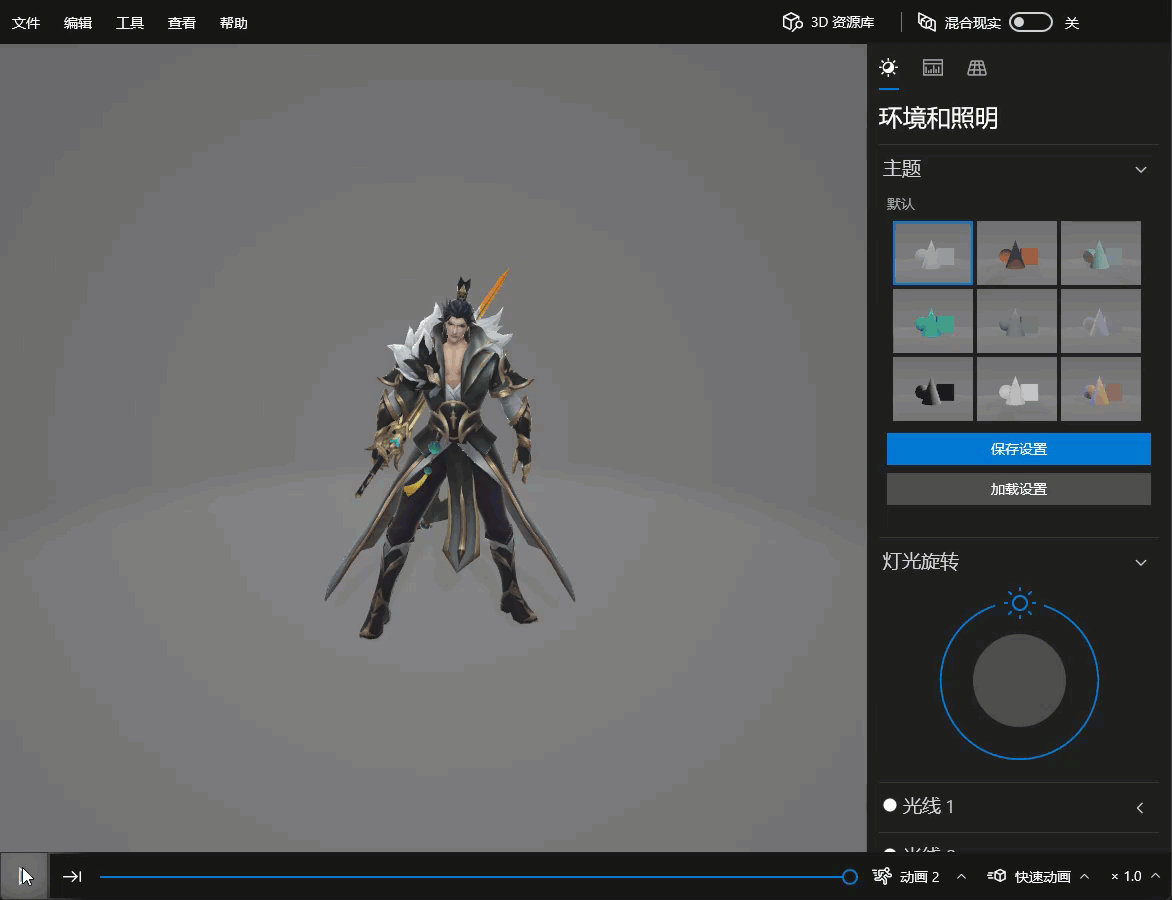Click the sun handle on rotation dial
Image resolution: width=1172 pixels, height=900 pixels.
pos(1020,602)
